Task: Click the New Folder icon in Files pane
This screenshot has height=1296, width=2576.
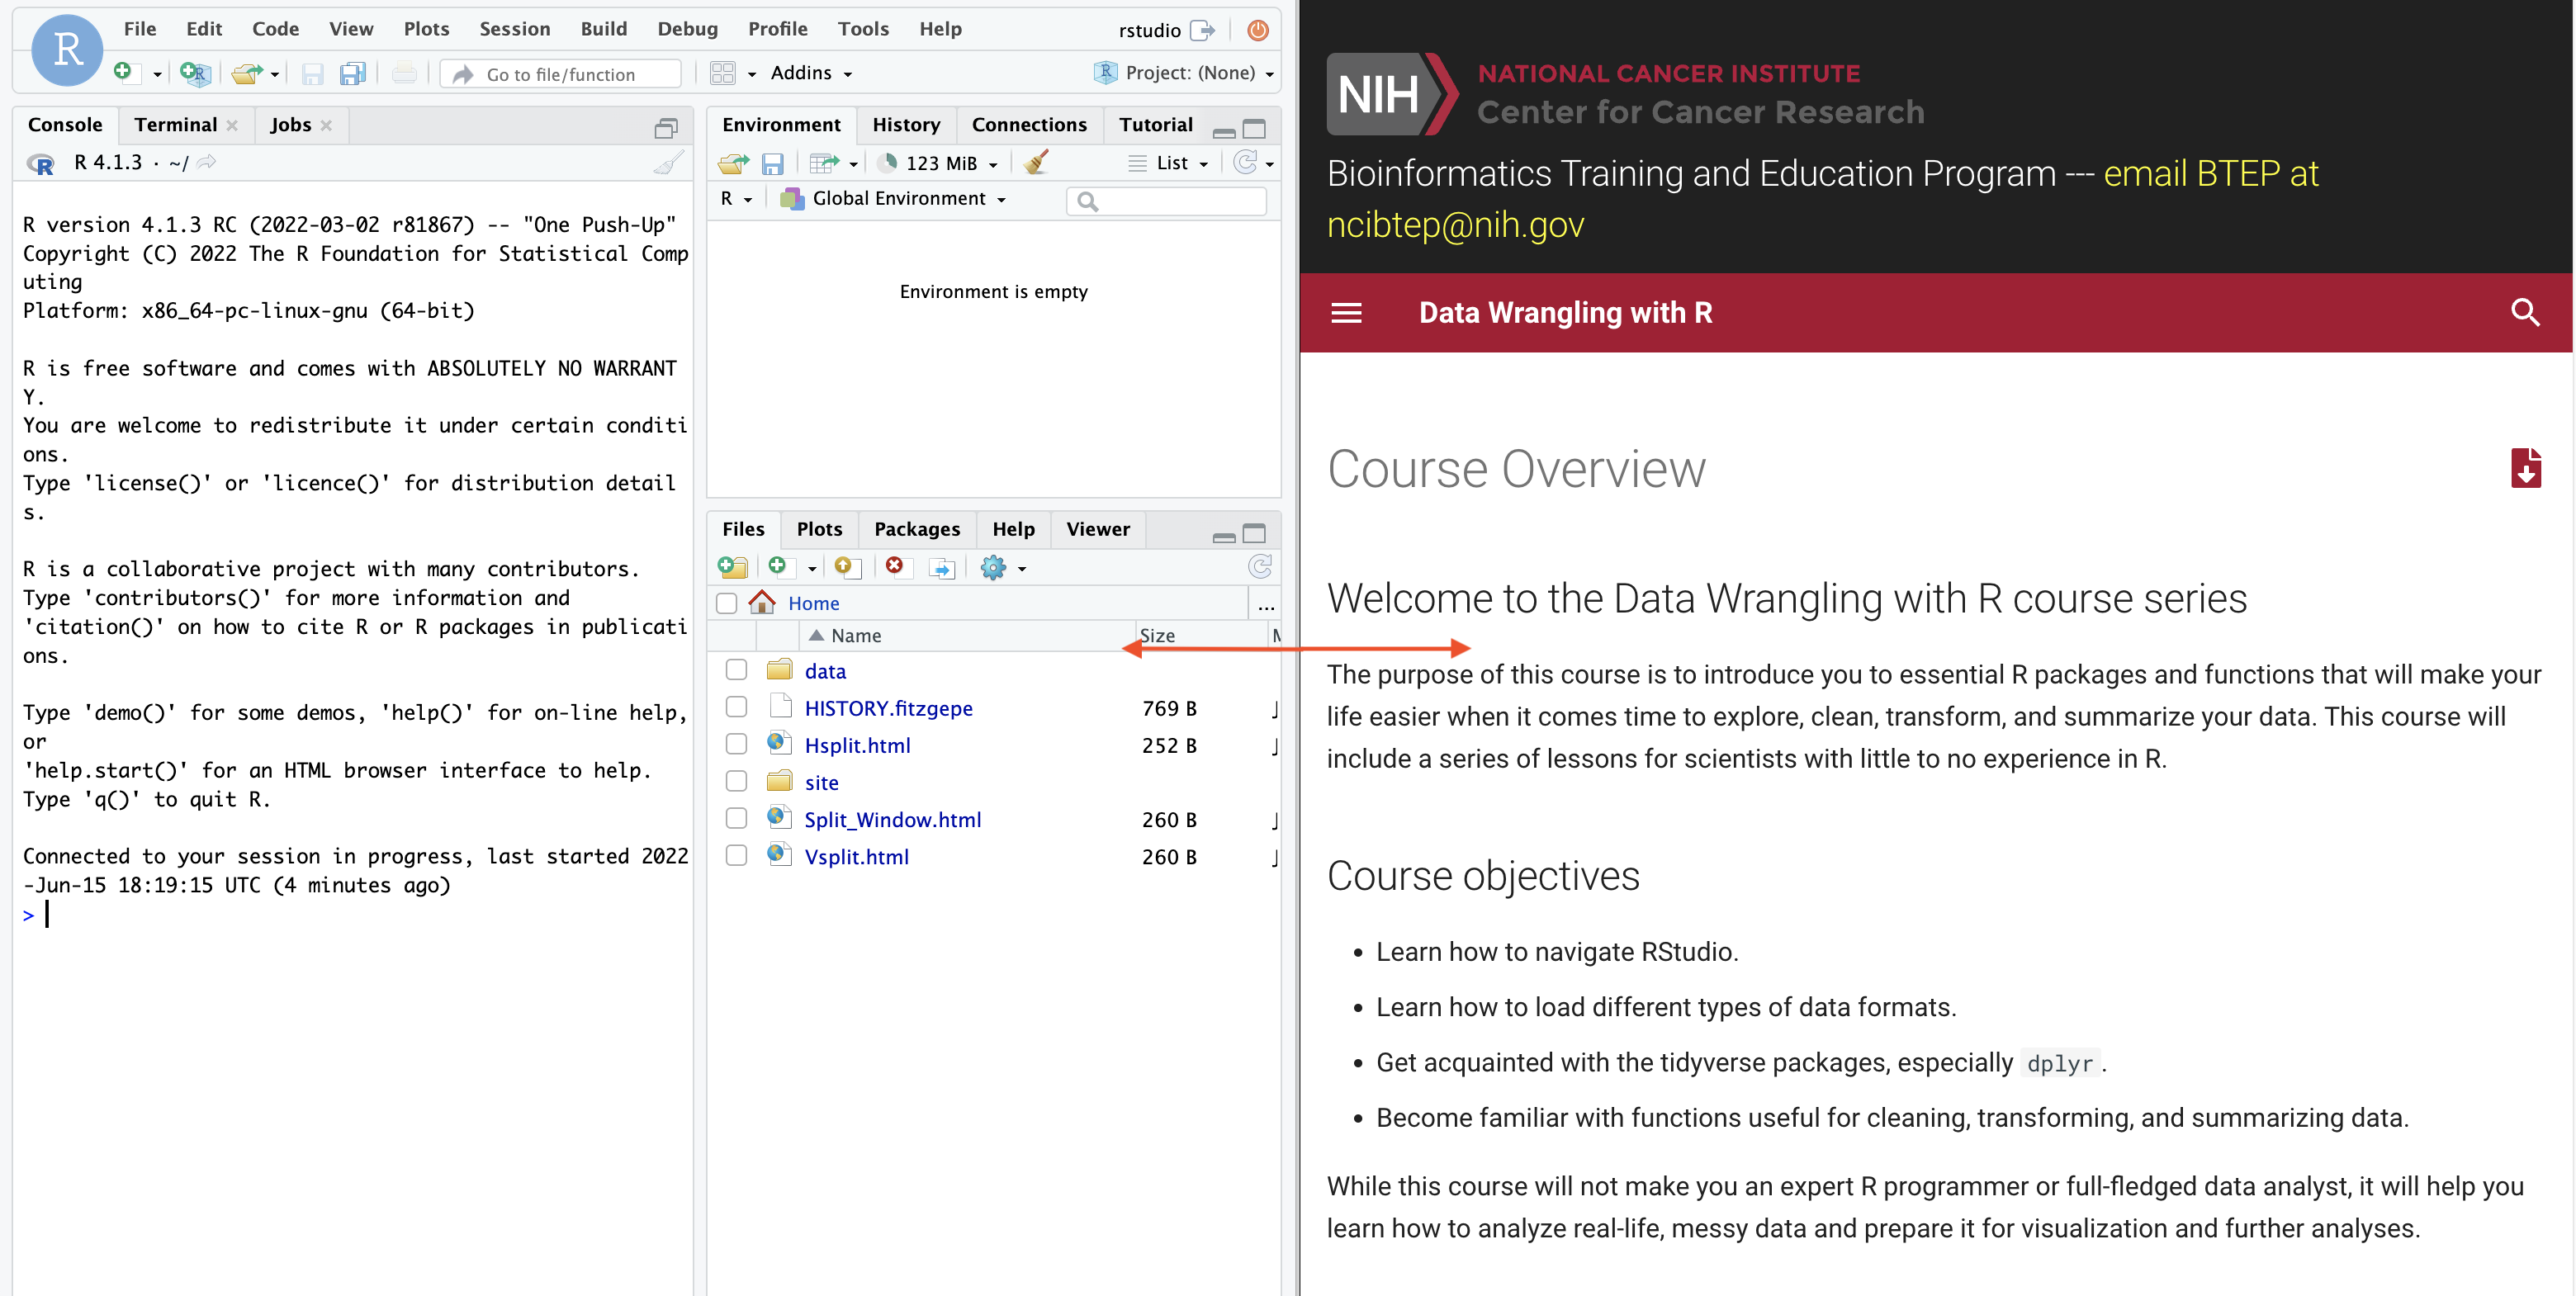Action: (x=733, y=568)
